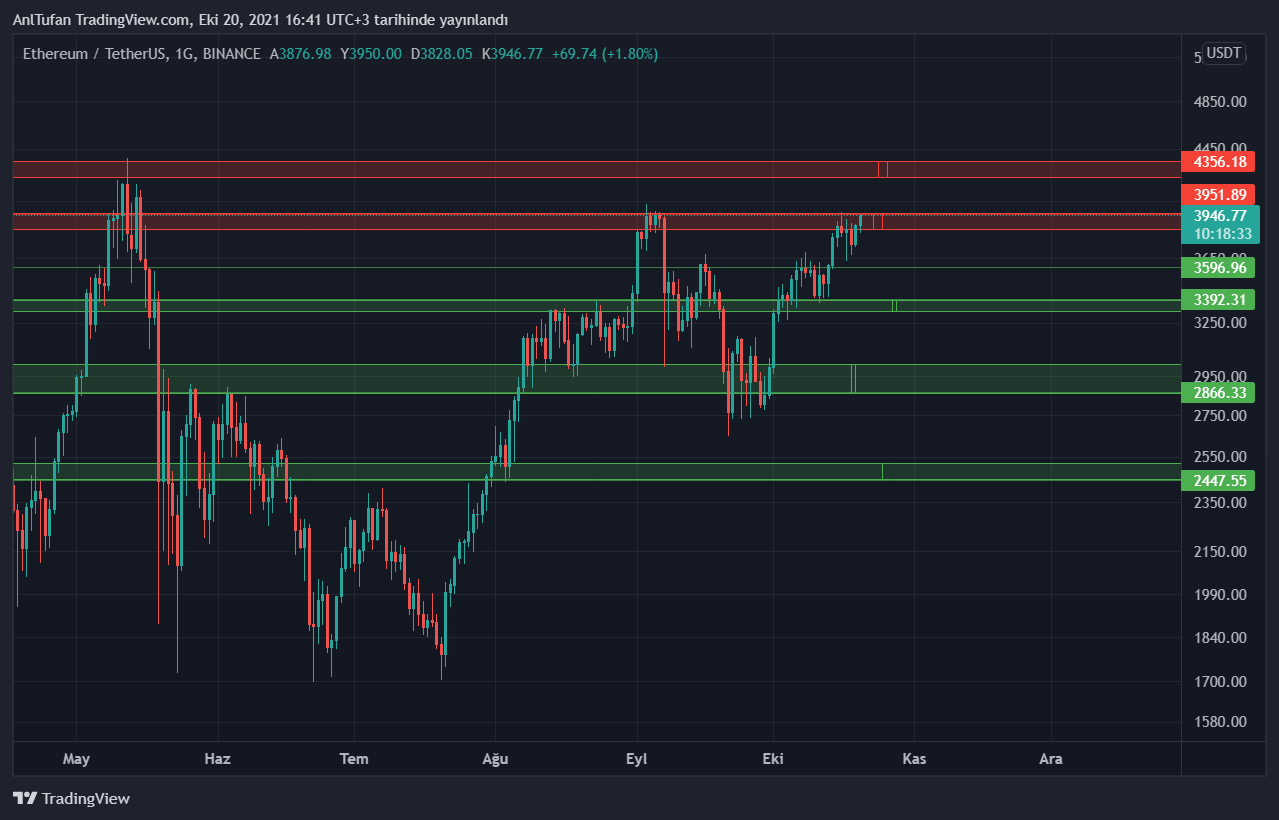Screen dimensions: 1279x820
Task: Click the Eyl label on time axis
Action: tap(636, 759)
